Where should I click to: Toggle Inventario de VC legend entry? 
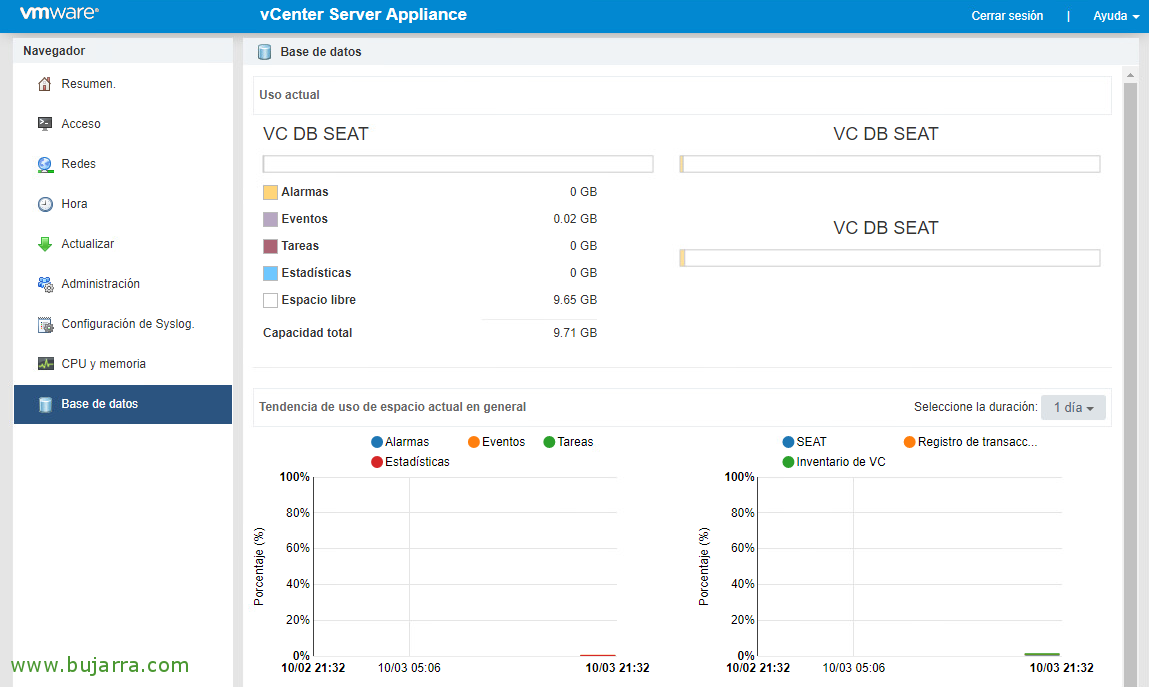834,462
